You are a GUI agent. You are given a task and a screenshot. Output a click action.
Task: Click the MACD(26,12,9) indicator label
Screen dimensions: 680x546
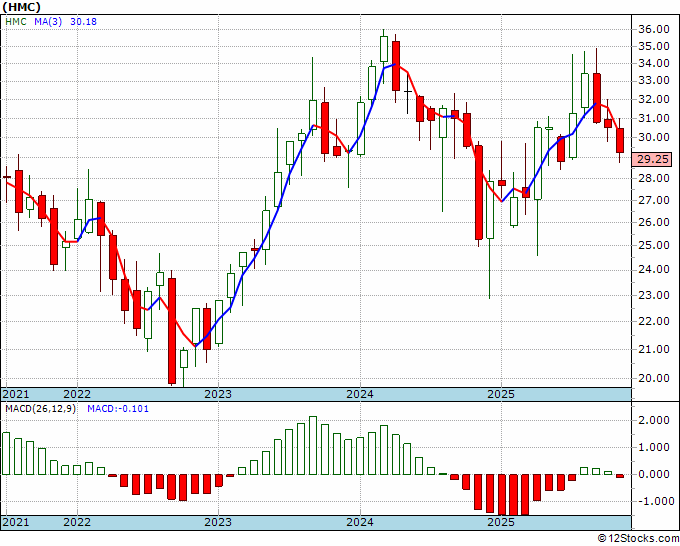[x=40, y=409]
